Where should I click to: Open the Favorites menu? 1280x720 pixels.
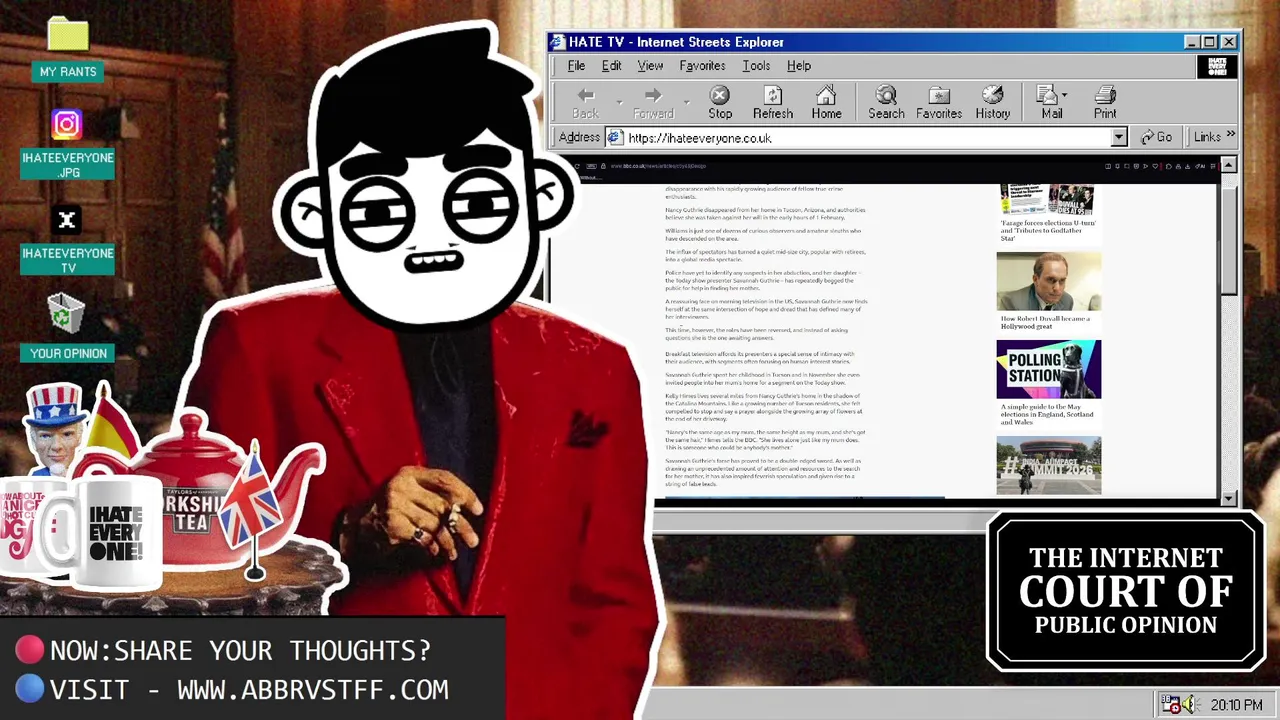tap(702, 66)
